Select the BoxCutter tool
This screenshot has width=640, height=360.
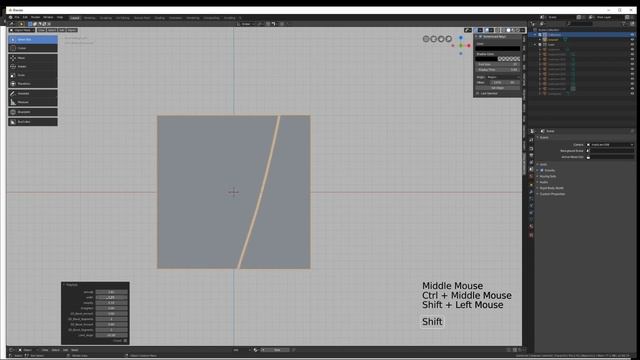coord(33,122)
